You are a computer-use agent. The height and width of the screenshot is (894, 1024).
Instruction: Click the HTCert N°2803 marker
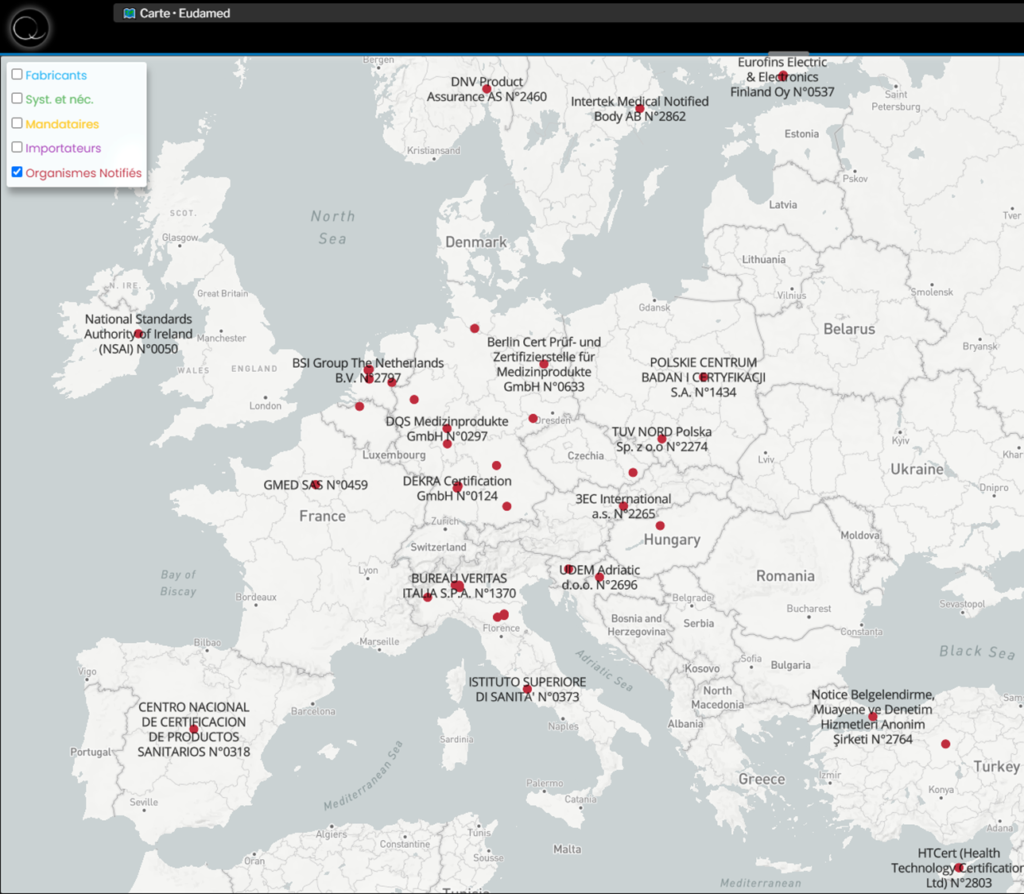pos(958,868)
